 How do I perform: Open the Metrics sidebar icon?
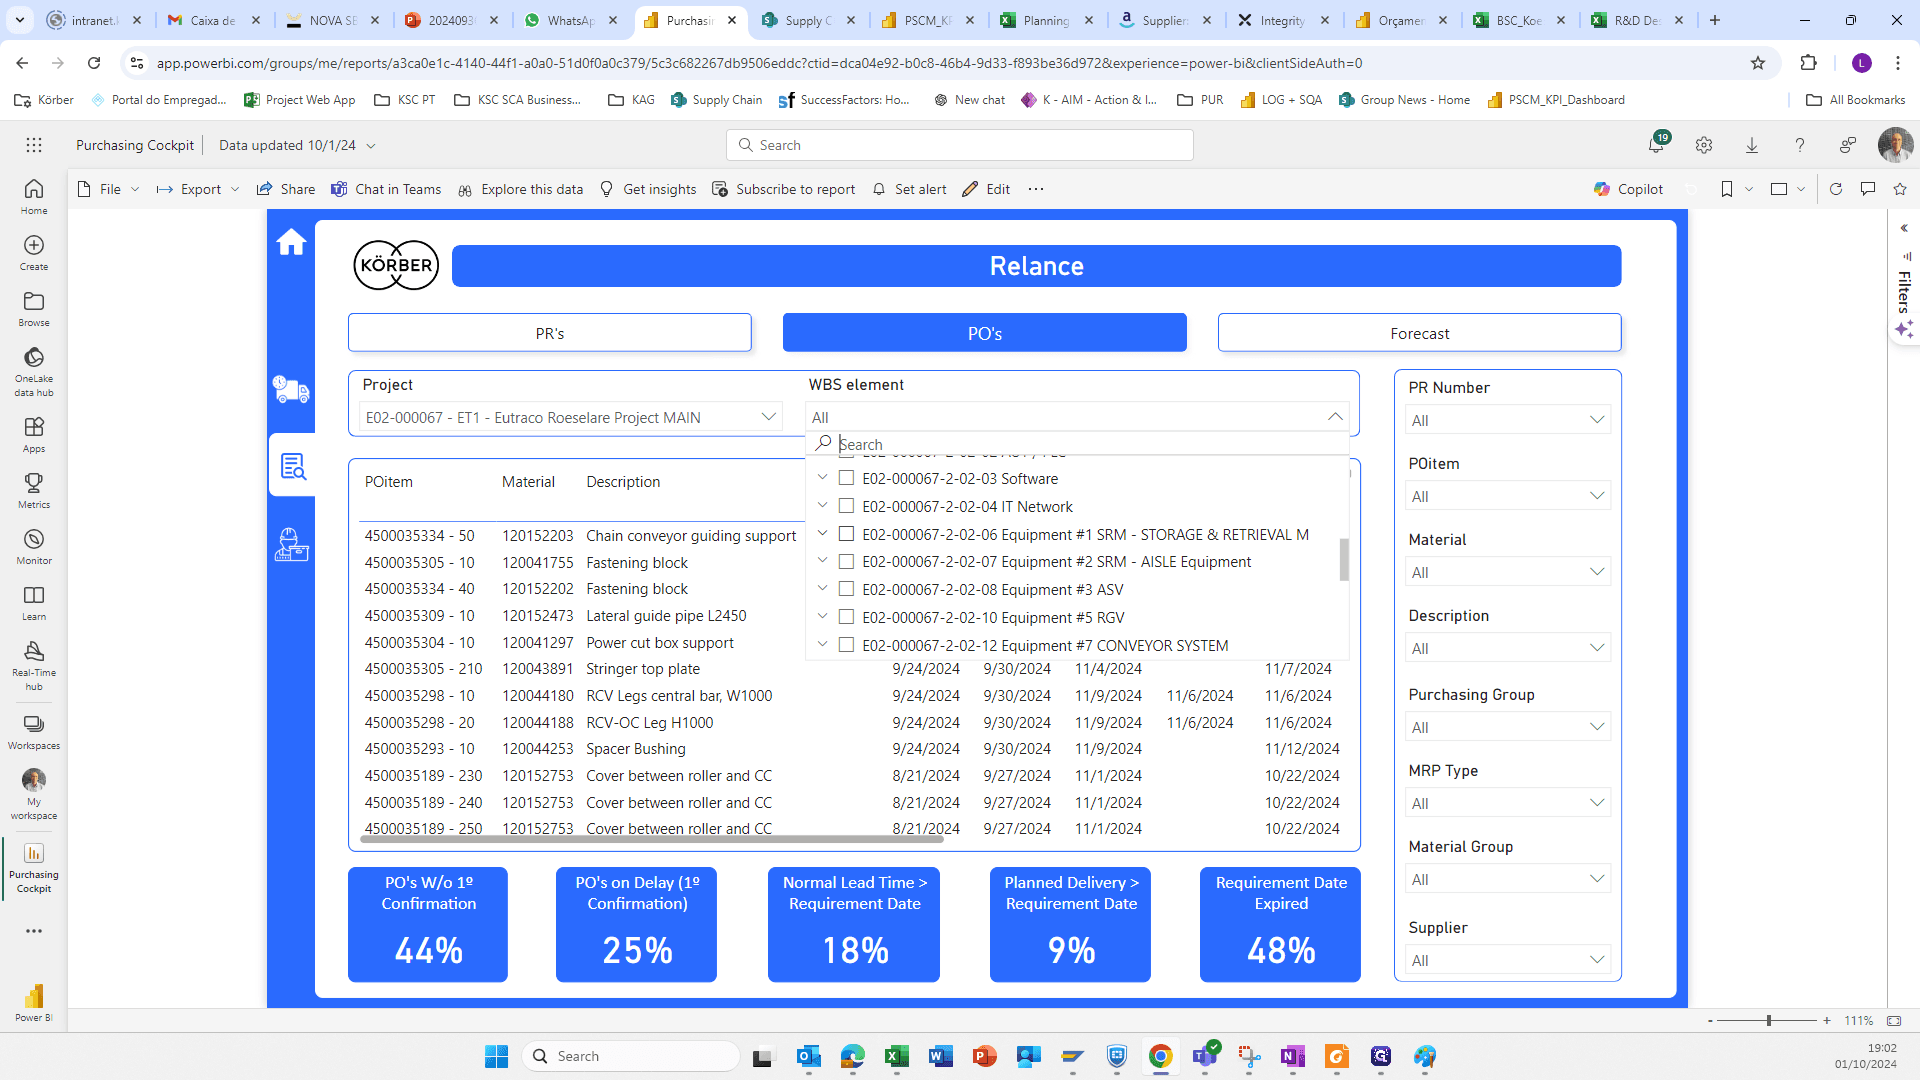click(x=34, y=490)
